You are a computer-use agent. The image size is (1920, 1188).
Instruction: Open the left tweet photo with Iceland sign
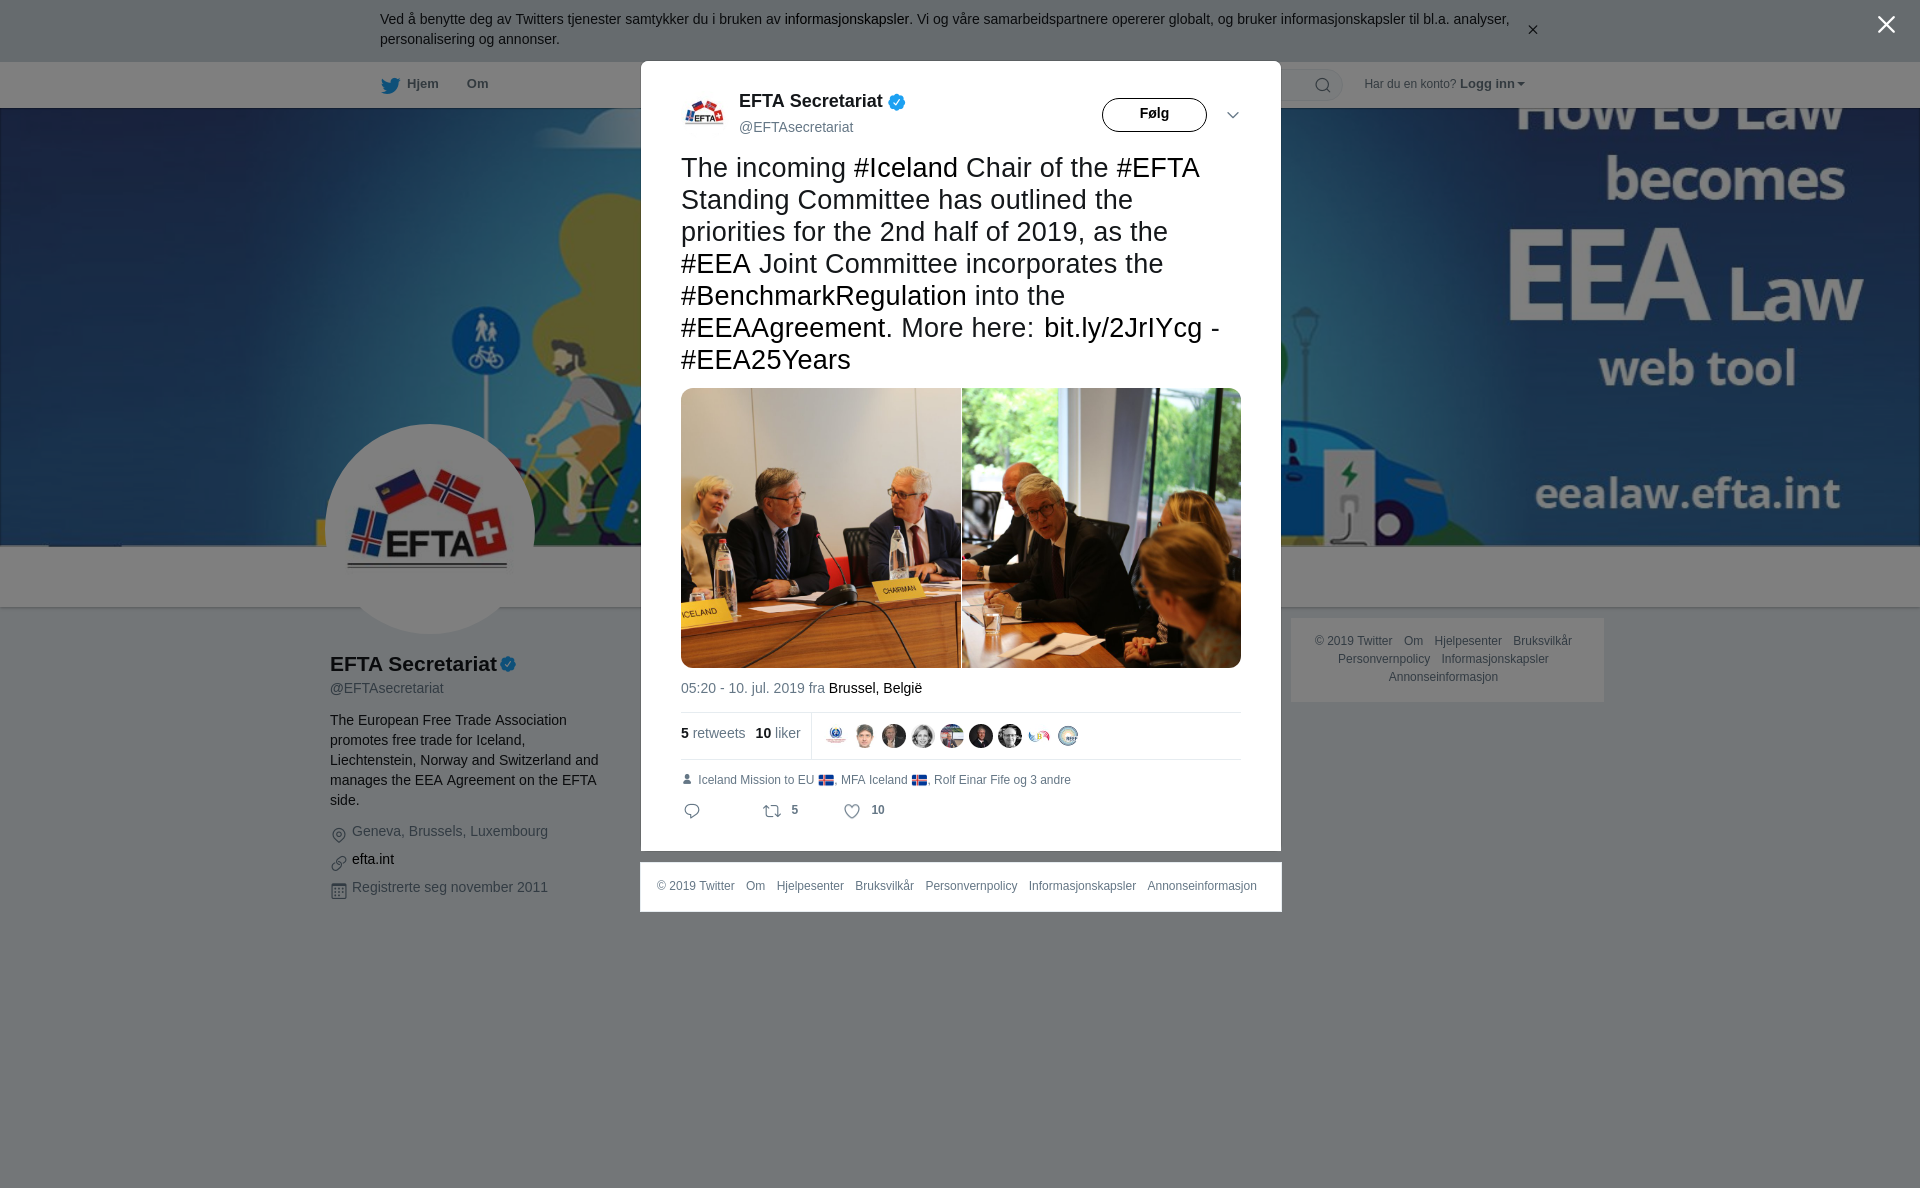821,528
